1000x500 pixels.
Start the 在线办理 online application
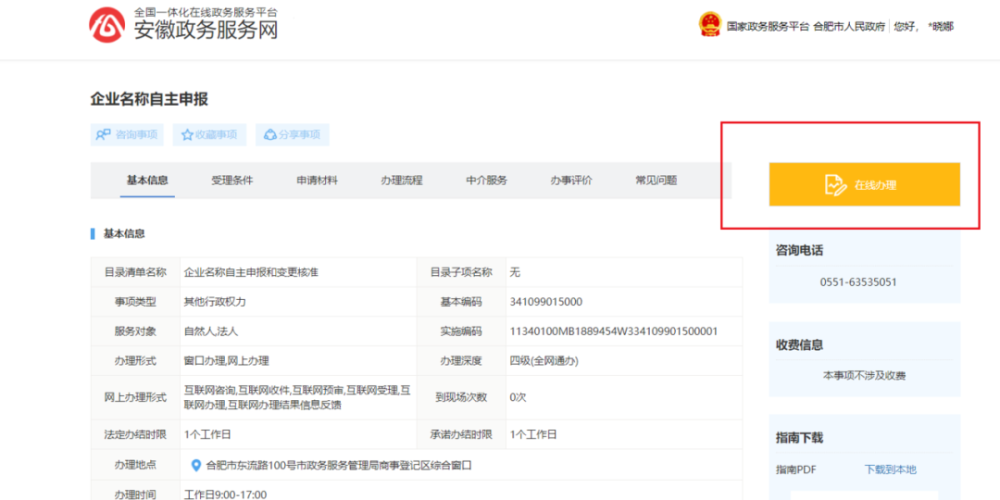[864, 184]
